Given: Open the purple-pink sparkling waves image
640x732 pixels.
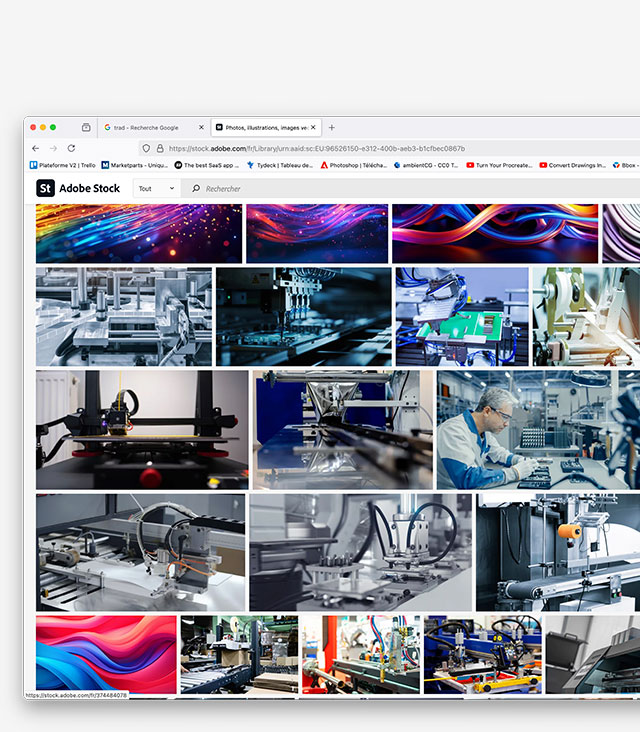Looking at the screenshot, I should (317, 233).
